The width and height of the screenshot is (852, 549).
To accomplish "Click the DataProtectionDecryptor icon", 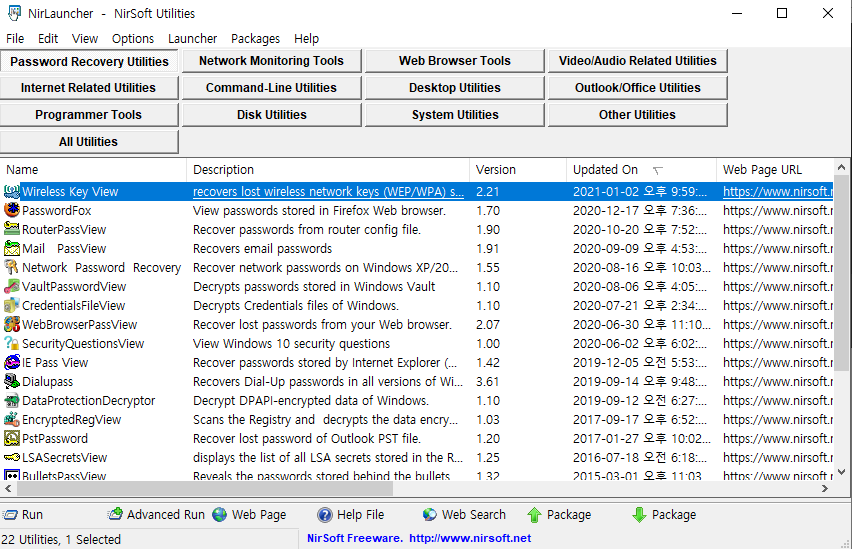I will click(11, 400).
